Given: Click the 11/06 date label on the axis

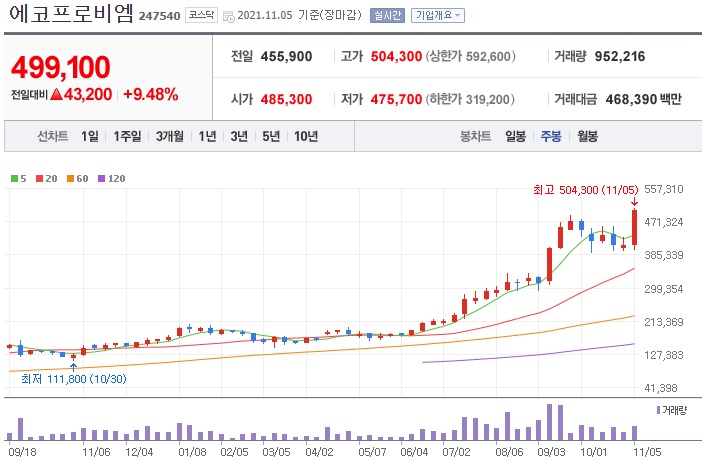Looking at the screenshot, I should [x=96, y=452].
